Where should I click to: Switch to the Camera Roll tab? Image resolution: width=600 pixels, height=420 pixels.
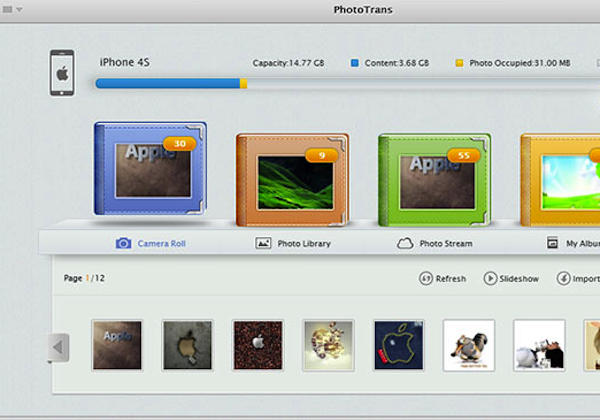pos(150,243)
